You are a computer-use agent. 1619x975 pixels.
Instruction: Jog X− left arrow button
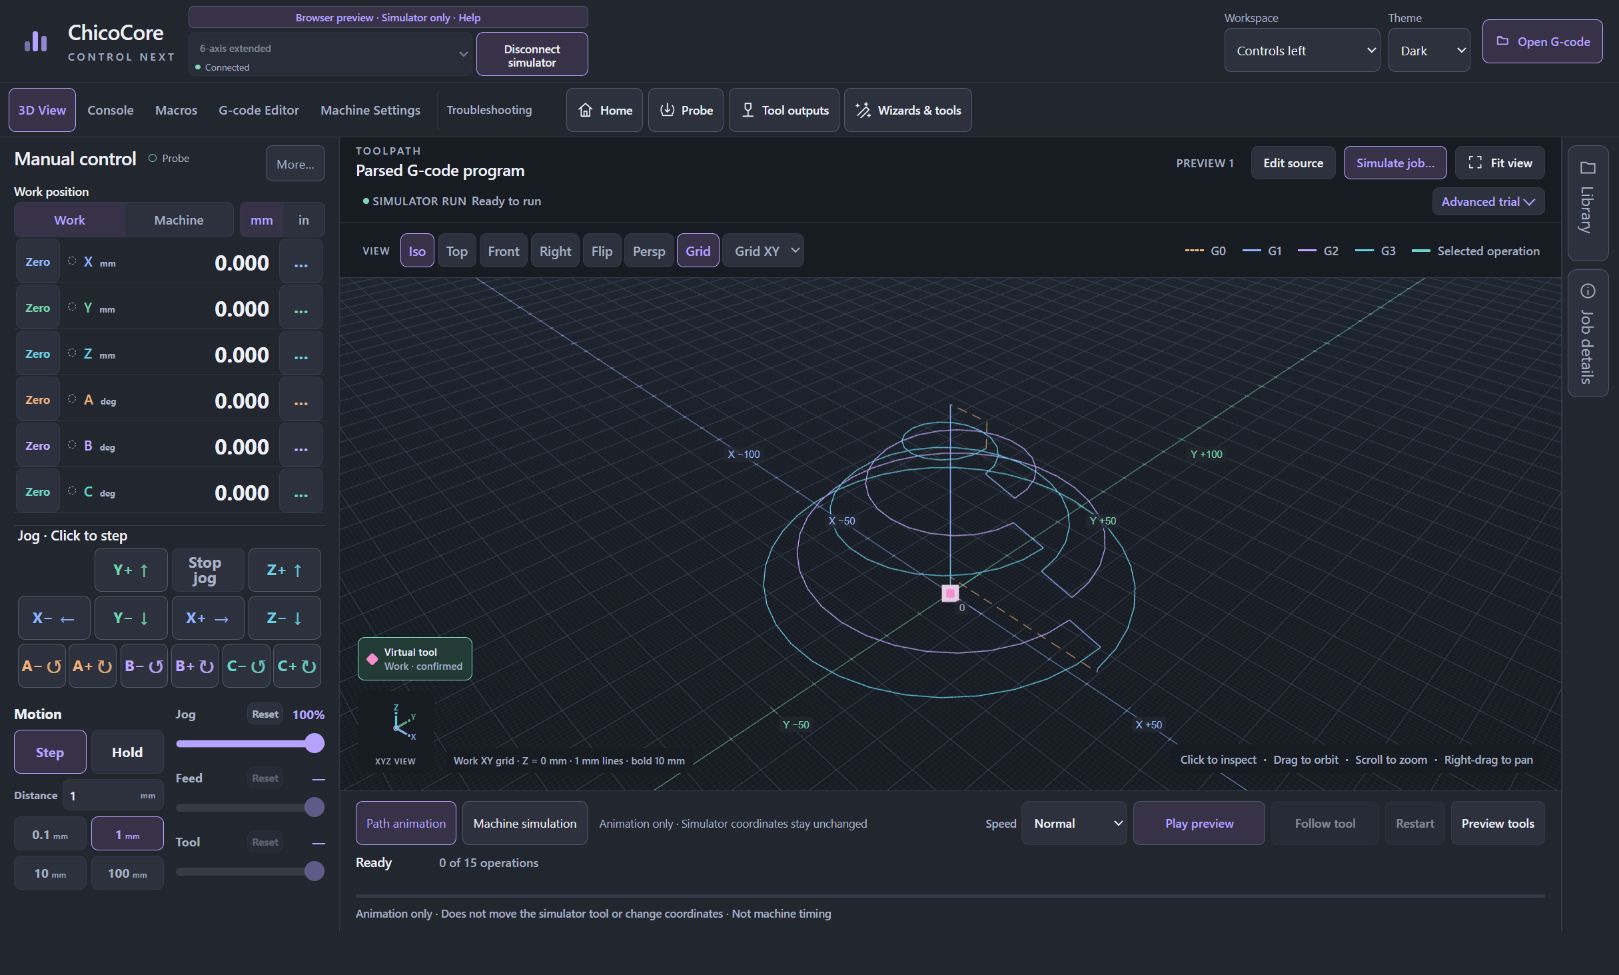(x=54, y=618)
